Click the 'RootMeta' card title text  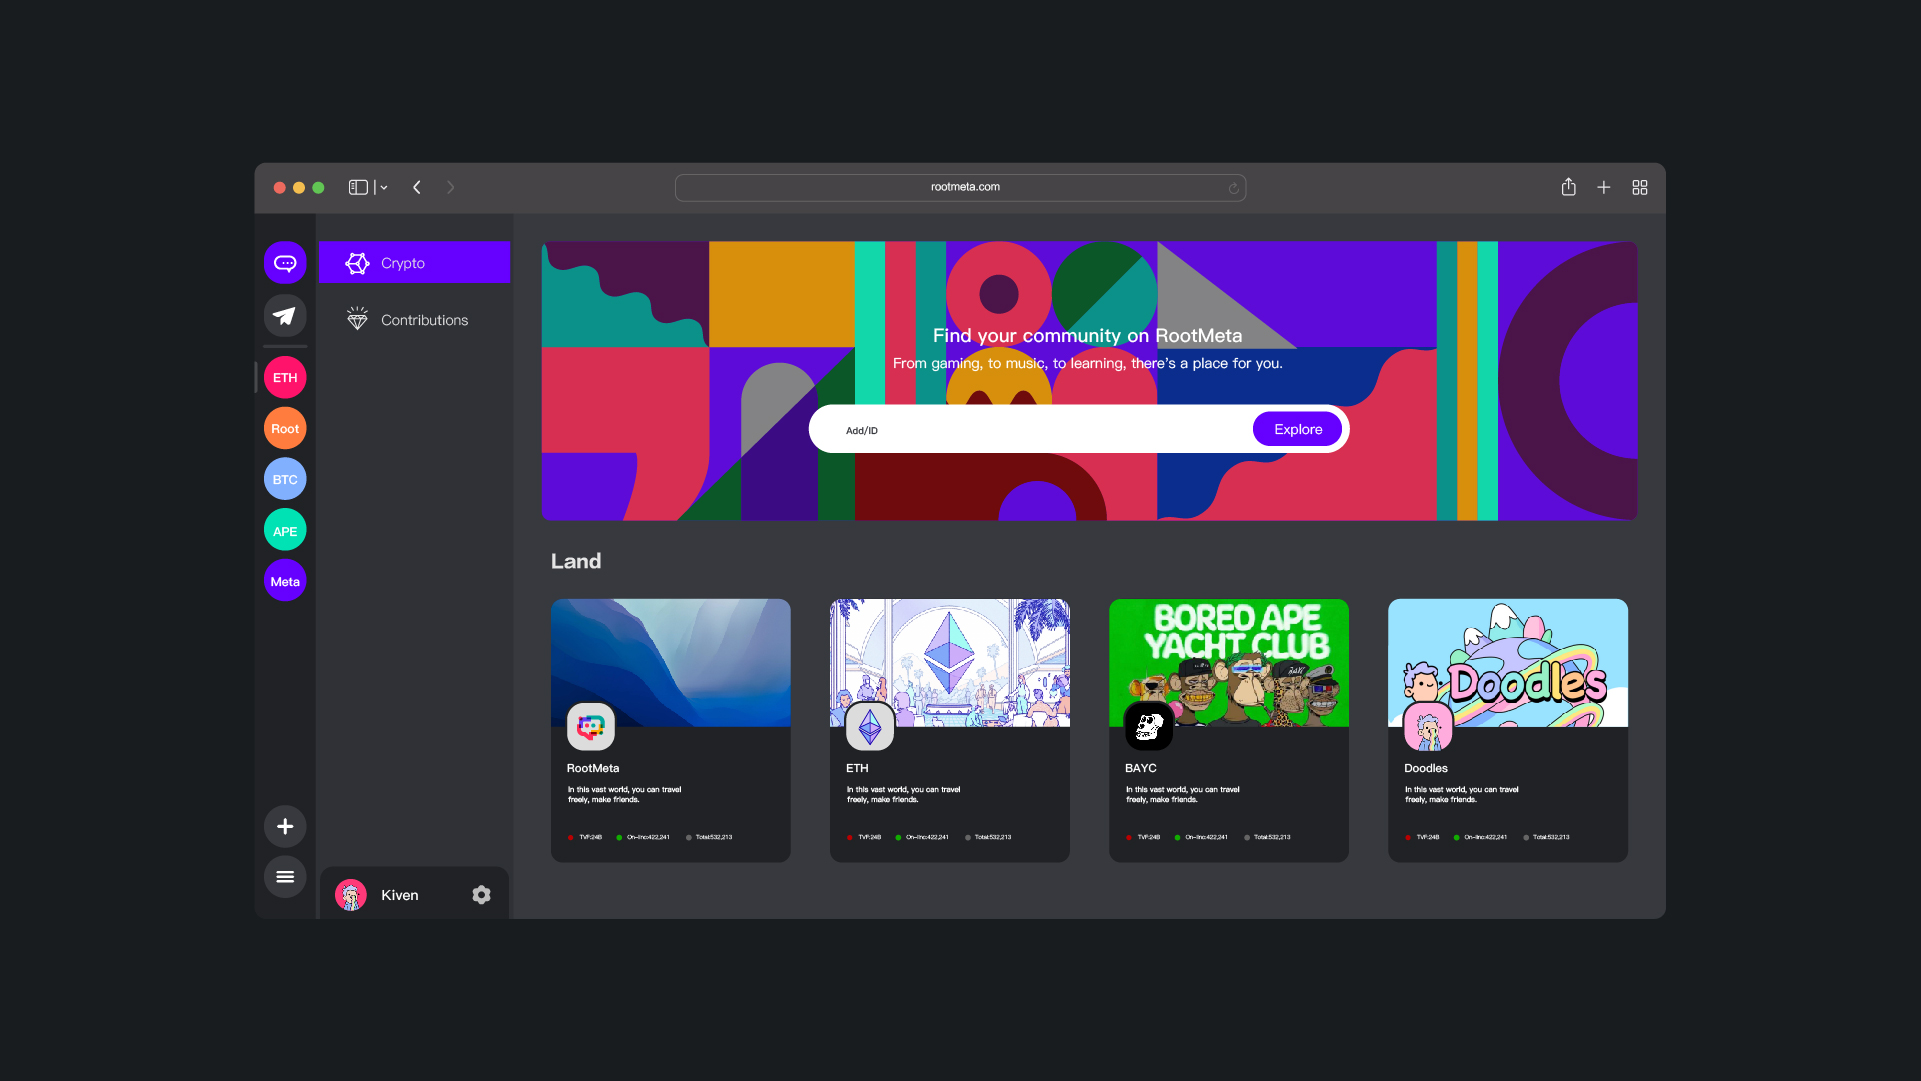[593, 768]
